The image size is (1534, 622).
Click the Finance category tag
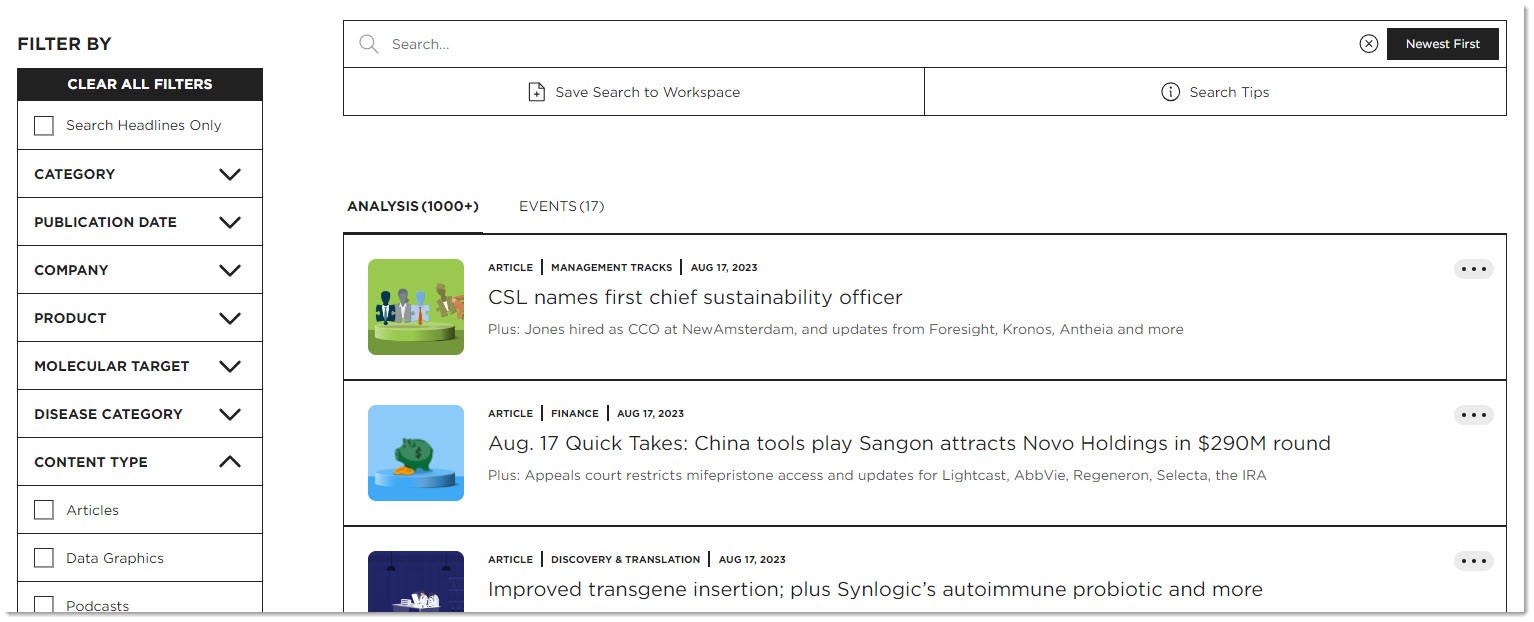[575, 414]
